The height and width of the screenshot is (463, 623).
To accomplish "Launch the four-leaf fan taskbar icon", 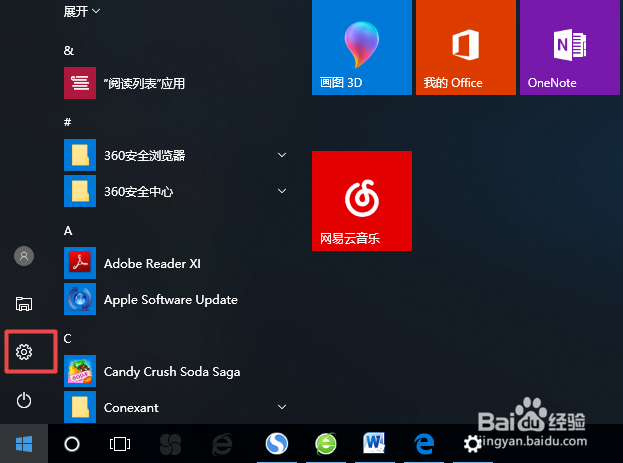I will coord(170,444).
